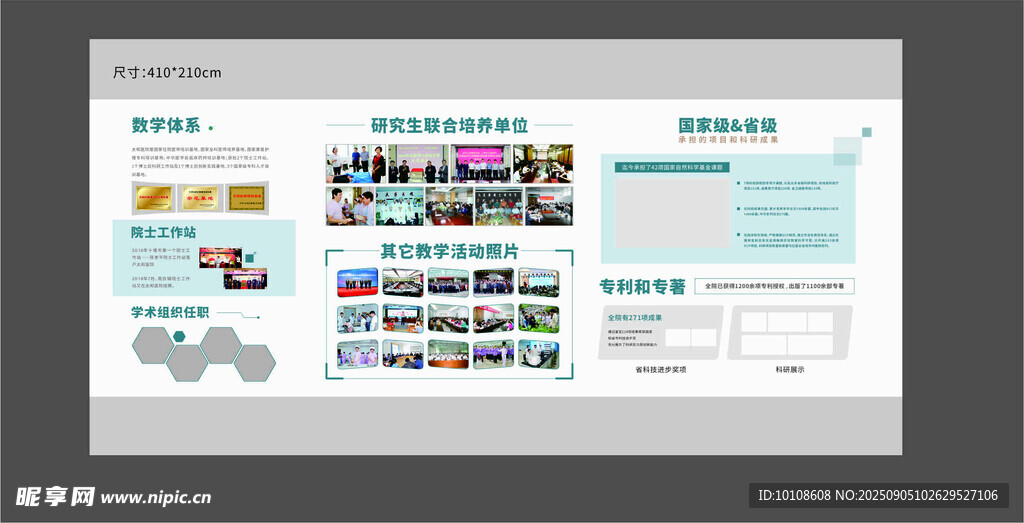Screen dimensions: 1024x523
Task: Select the rightmost gray hexagon shape
Action: tap(254, 363)
